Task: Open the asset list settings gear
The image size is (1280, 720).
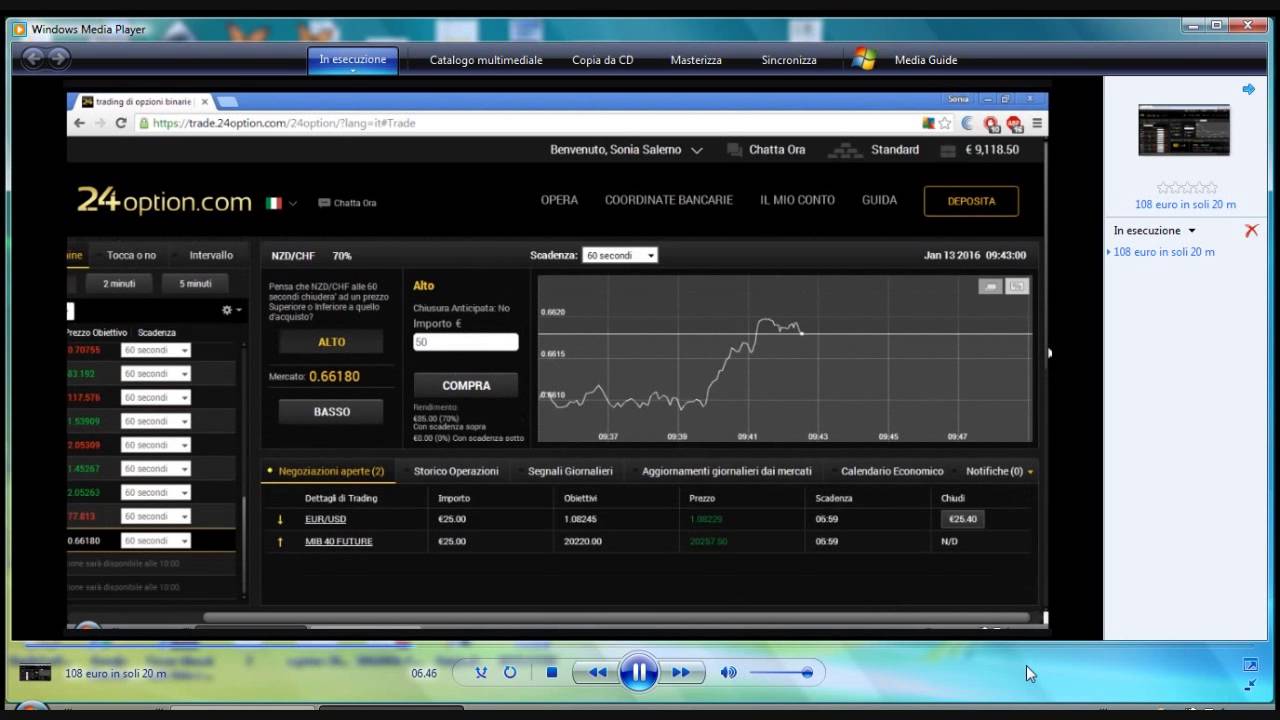Action: pyautogui.click(x=231, y=311)
